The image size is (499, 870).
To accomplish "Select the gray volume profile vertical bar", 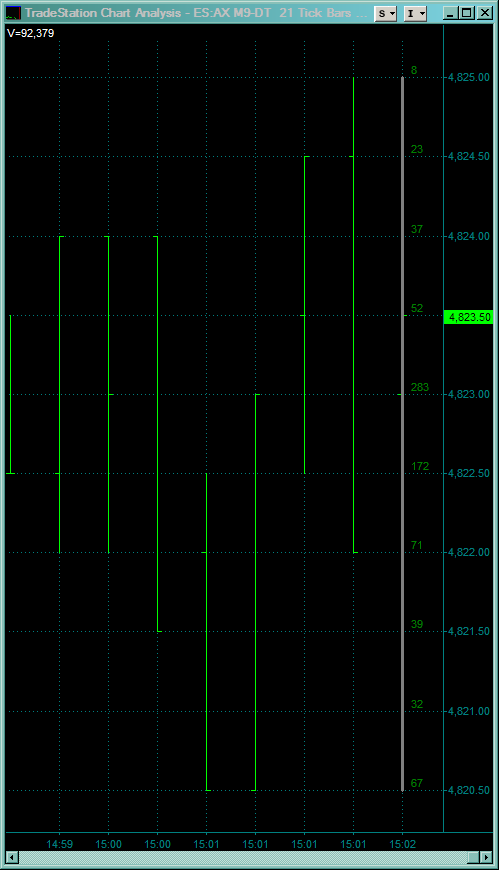I will 402,433.
